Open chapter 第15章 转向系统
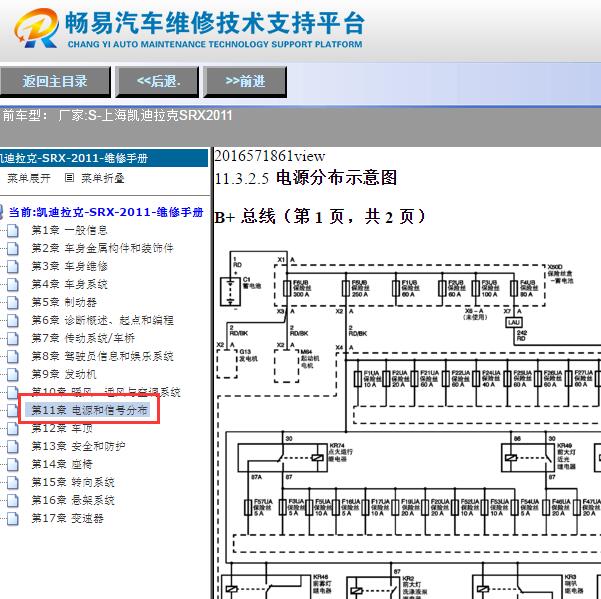Screen dimensions: 601x599 pos(73,482)
